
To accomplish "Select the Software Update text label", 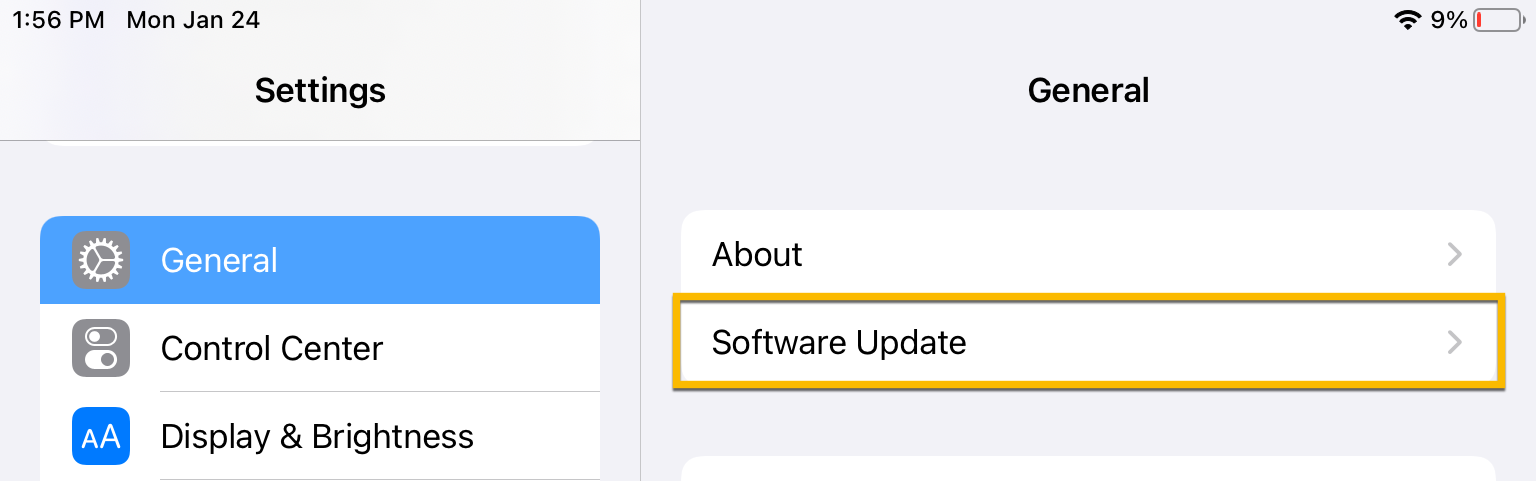I will point(839,343).
